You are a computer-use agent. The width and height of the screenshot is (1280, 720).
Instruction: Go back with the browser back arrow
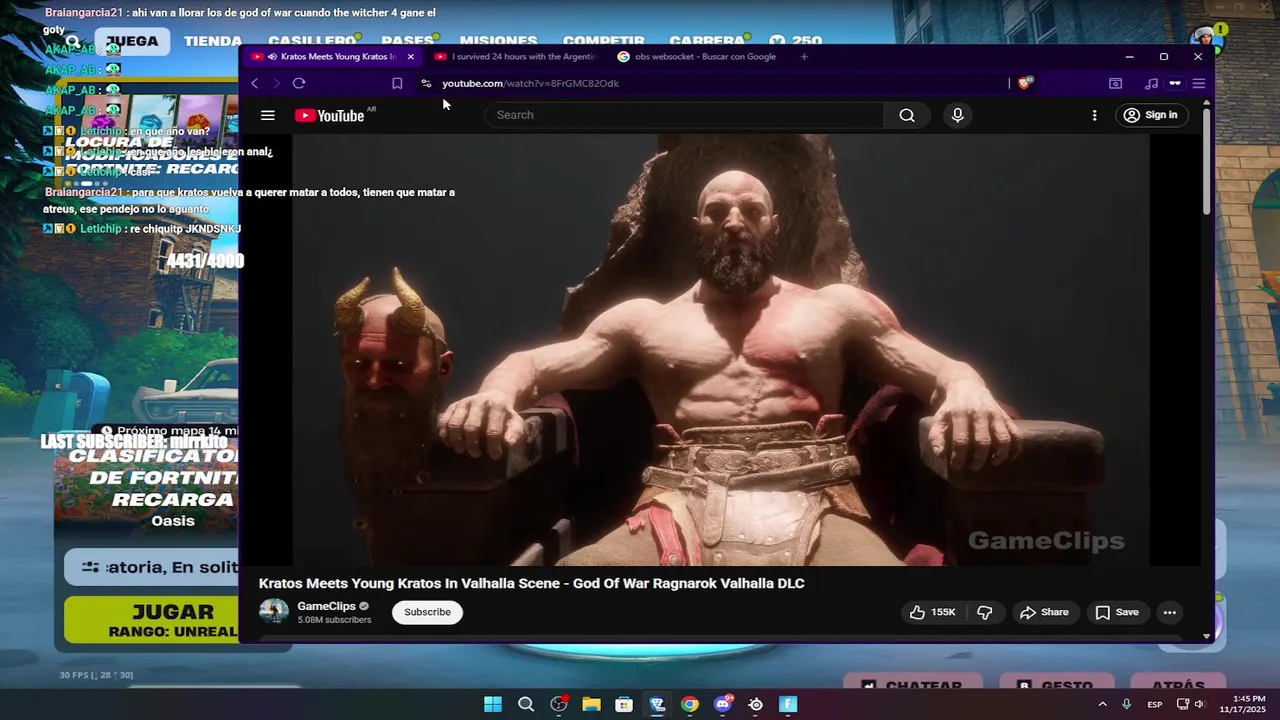coord(255,83)
